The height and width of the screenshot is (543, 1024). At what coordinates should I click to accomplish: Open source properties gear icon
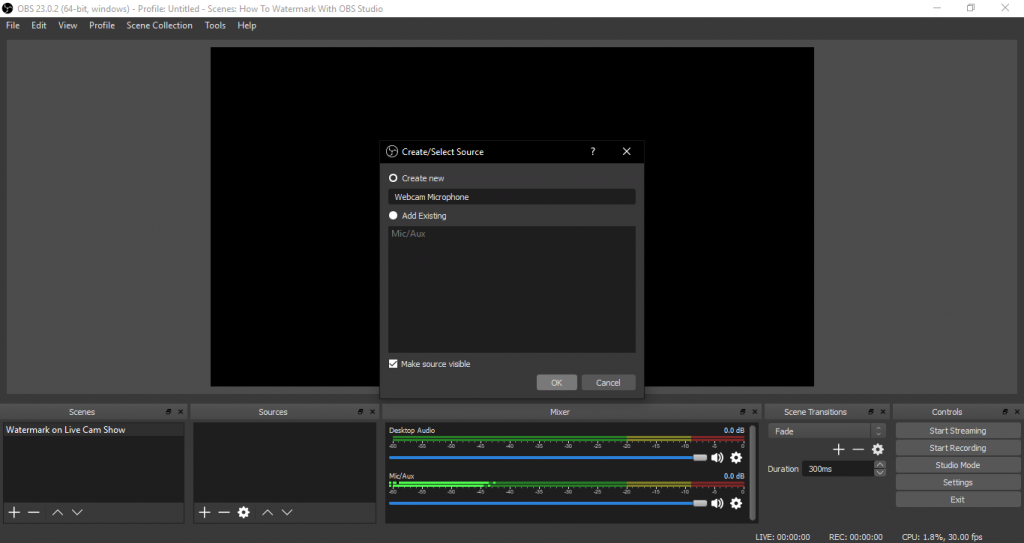click(244, 513)
